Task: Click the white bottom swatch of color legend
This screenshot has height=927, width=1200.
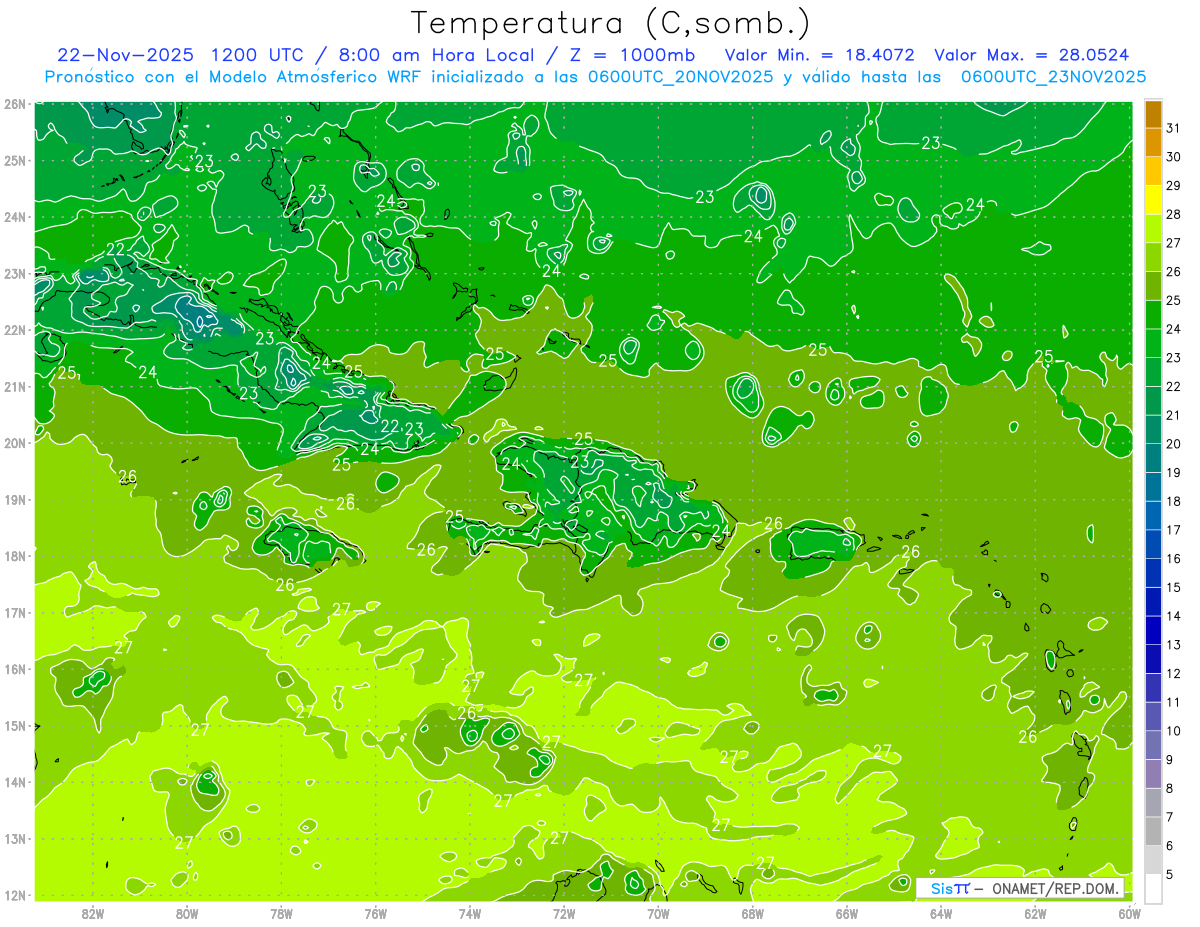Action: (x=1153, y=888)
